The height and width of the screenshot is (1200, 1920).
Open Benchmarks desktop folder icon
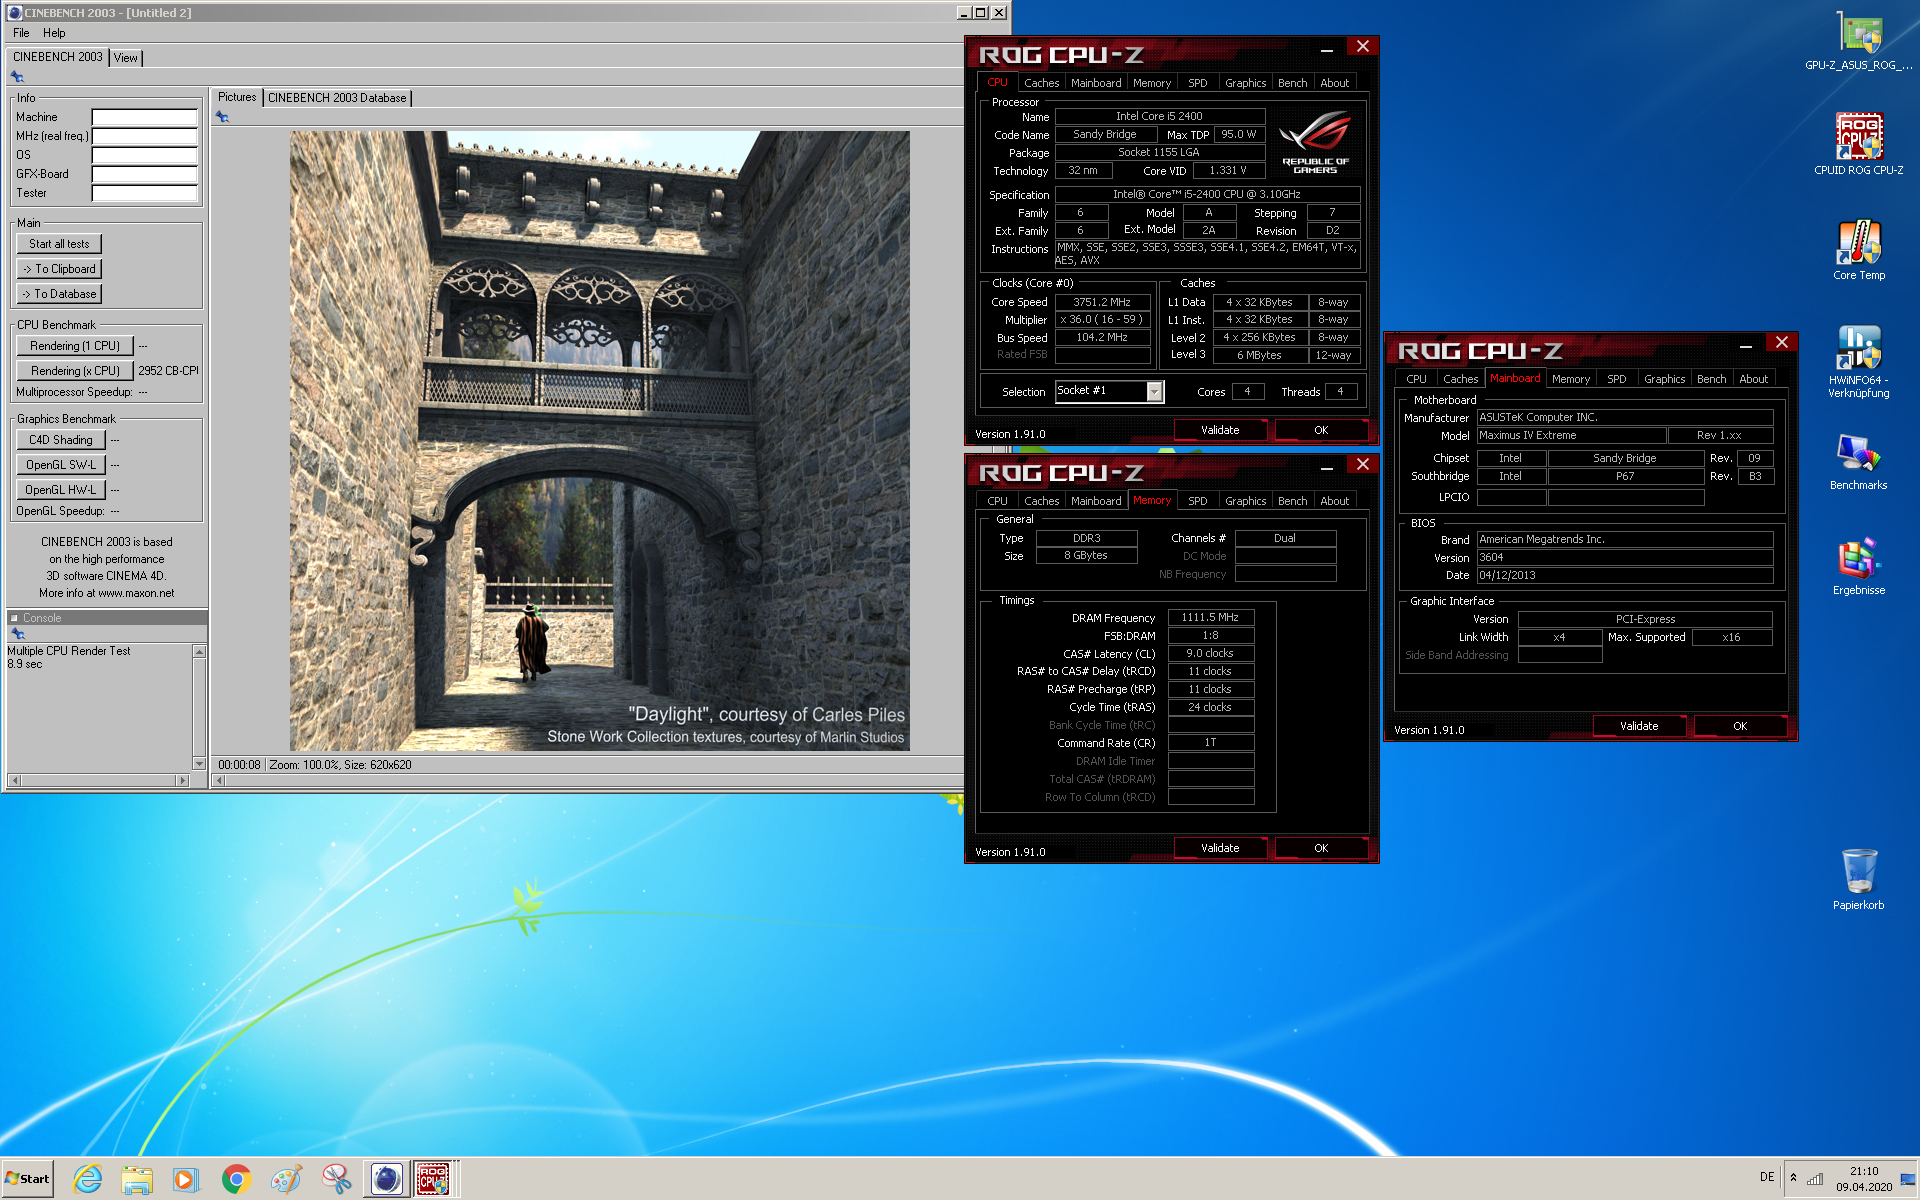[1858, 460]
